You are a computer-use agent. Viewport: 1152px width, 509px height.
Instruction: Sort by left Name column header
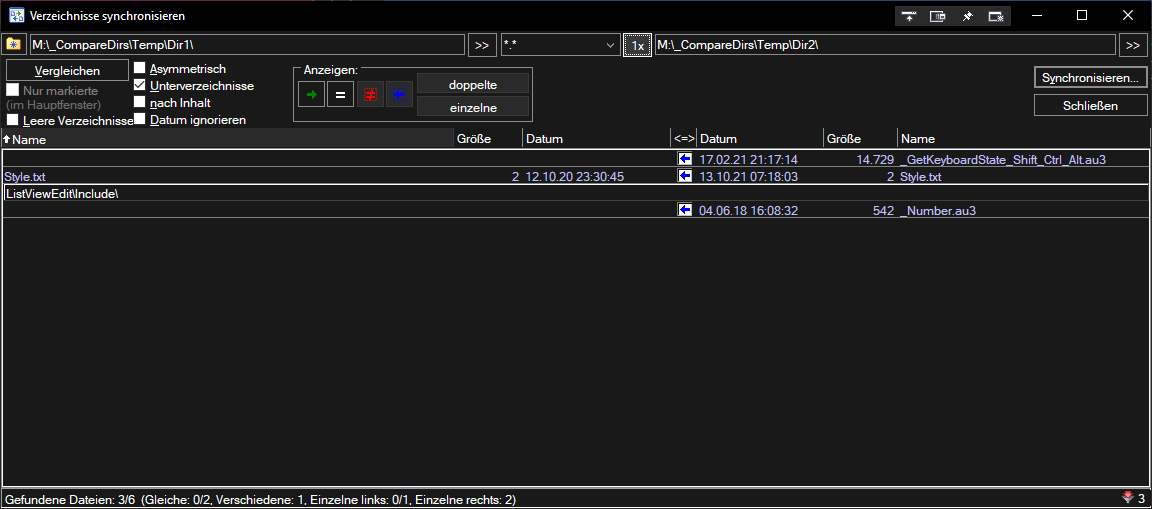click(x=228, y=139)
